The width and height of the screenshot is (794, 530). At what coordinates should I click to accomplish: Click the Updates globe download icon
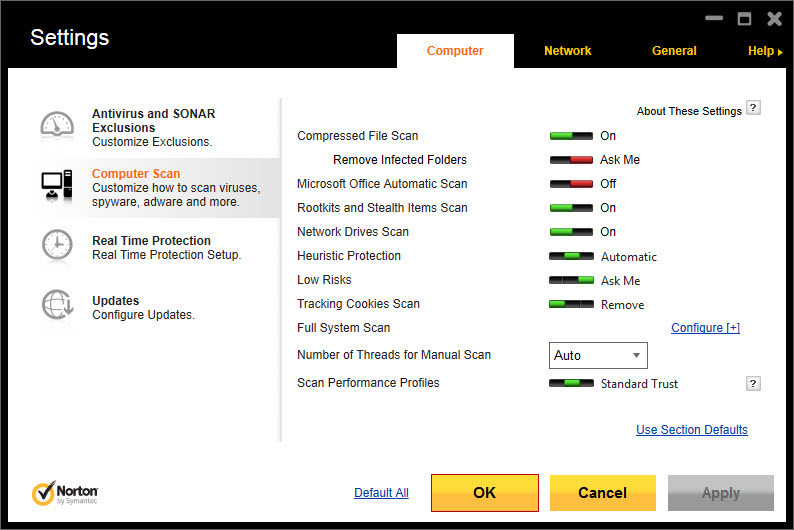click(57, 305)
